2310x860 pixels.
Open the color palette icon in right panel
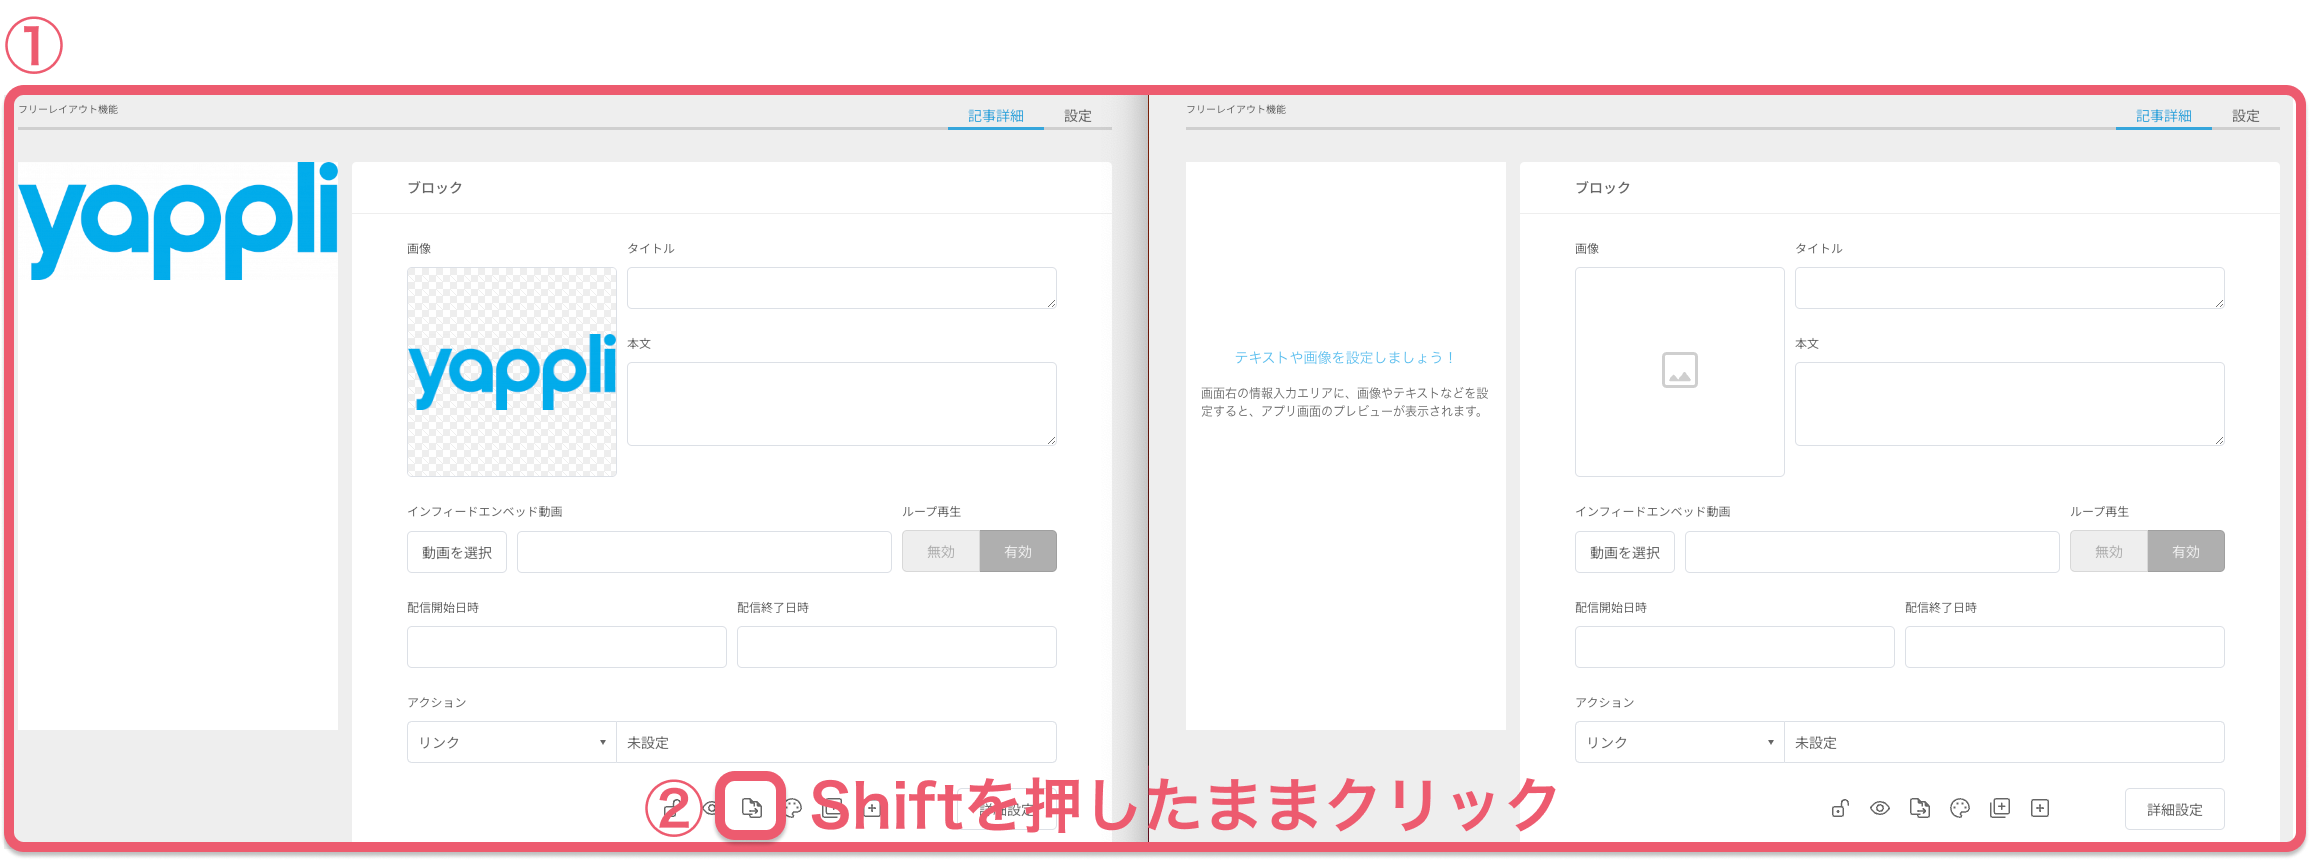coord(1960,808)
